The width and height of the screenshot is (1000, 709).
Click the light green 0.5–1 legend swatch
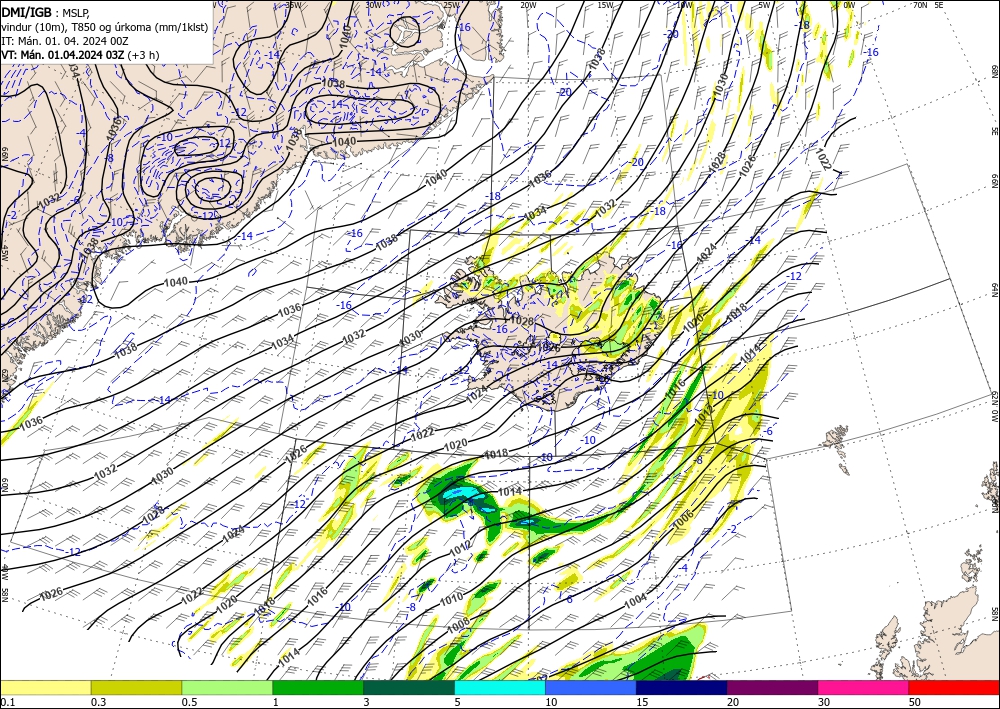click(x=227, y=687)
